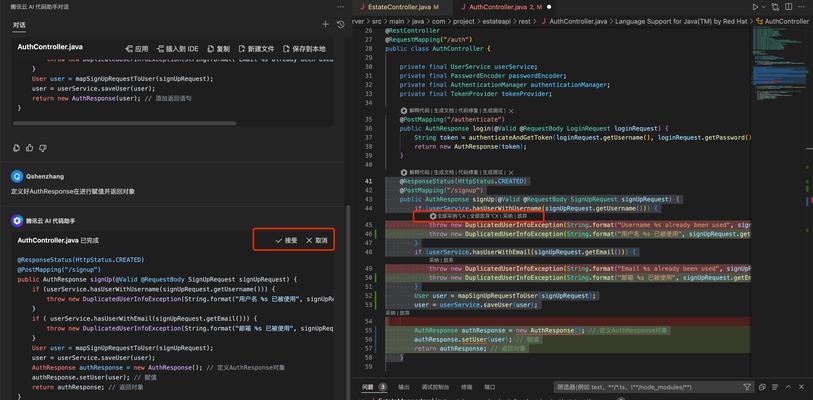Click the chat panel vertical scrollbar
The height and width of the screenshot is (400, 813).
point(347,301)
